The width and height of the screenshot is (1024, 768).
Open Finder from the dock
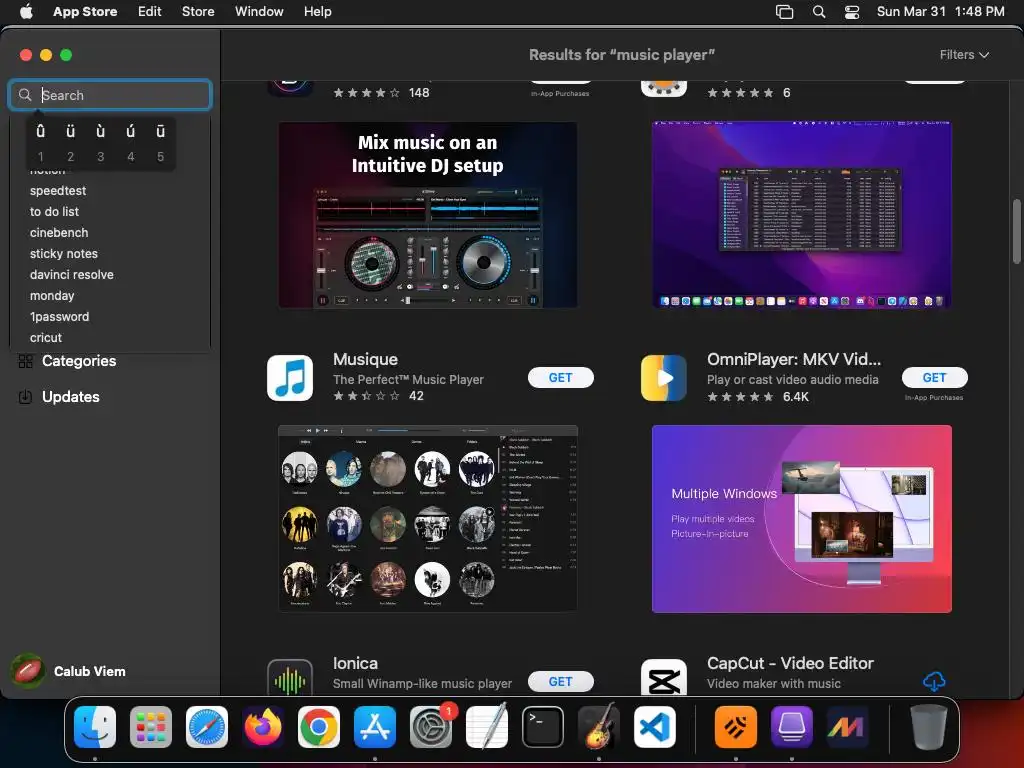pos(95,727)
